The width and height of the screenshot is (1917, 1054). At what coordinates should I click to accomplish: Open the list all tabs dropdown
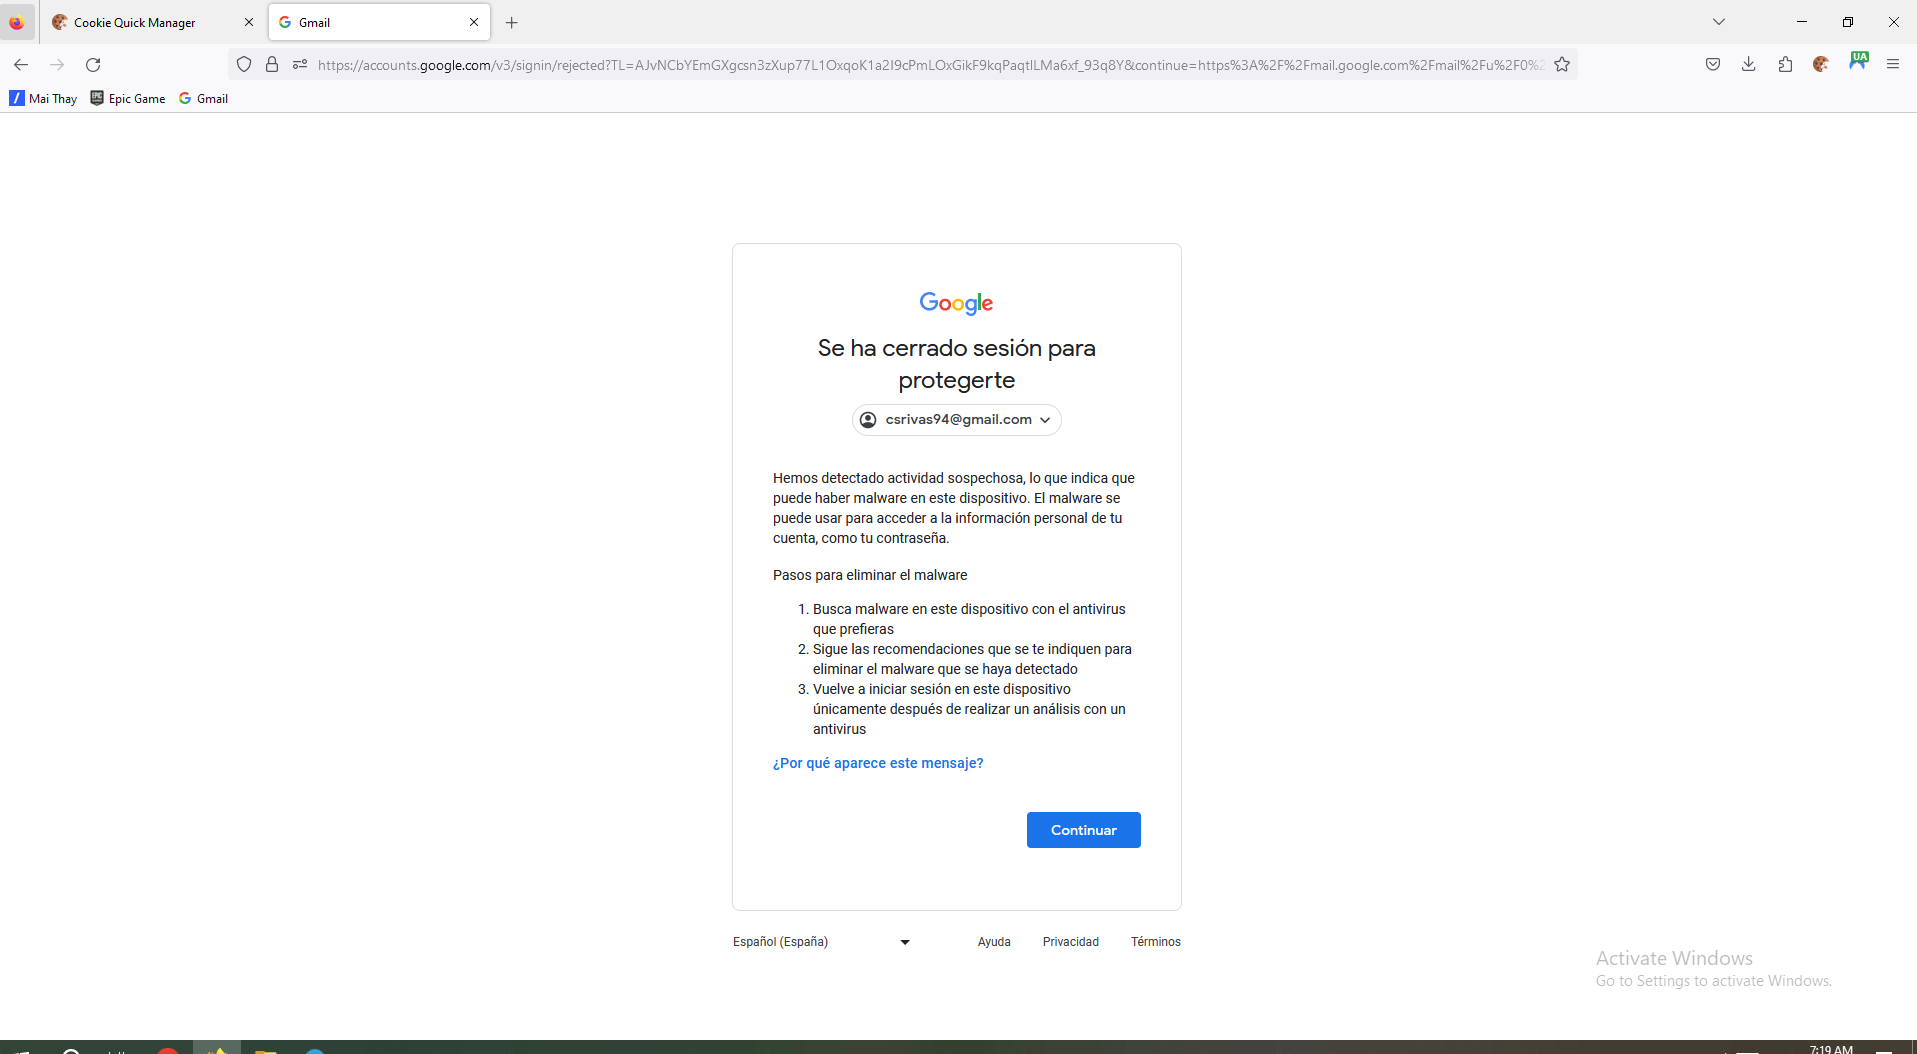1719,22
